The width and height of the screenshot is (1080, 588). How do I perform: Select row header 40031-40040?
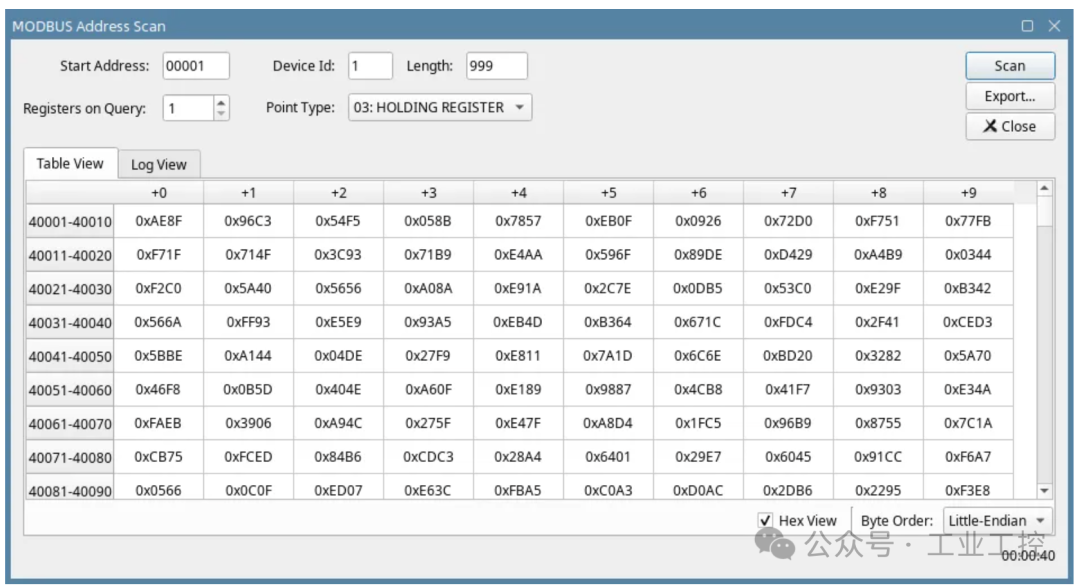click(x=70, y=323)
